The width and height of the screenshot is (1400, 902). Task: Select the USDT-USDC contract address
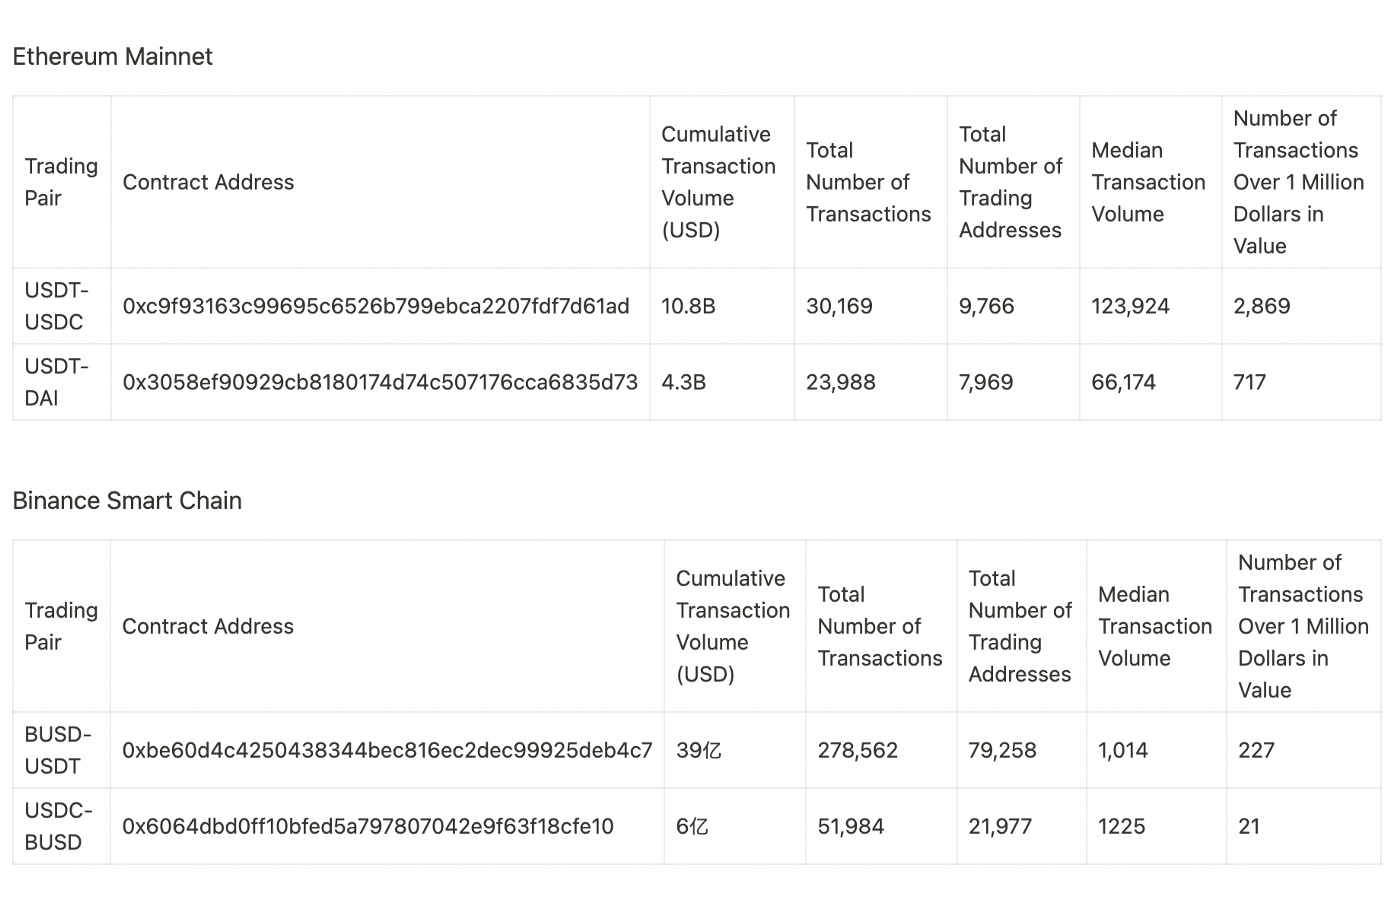point(376,306)
